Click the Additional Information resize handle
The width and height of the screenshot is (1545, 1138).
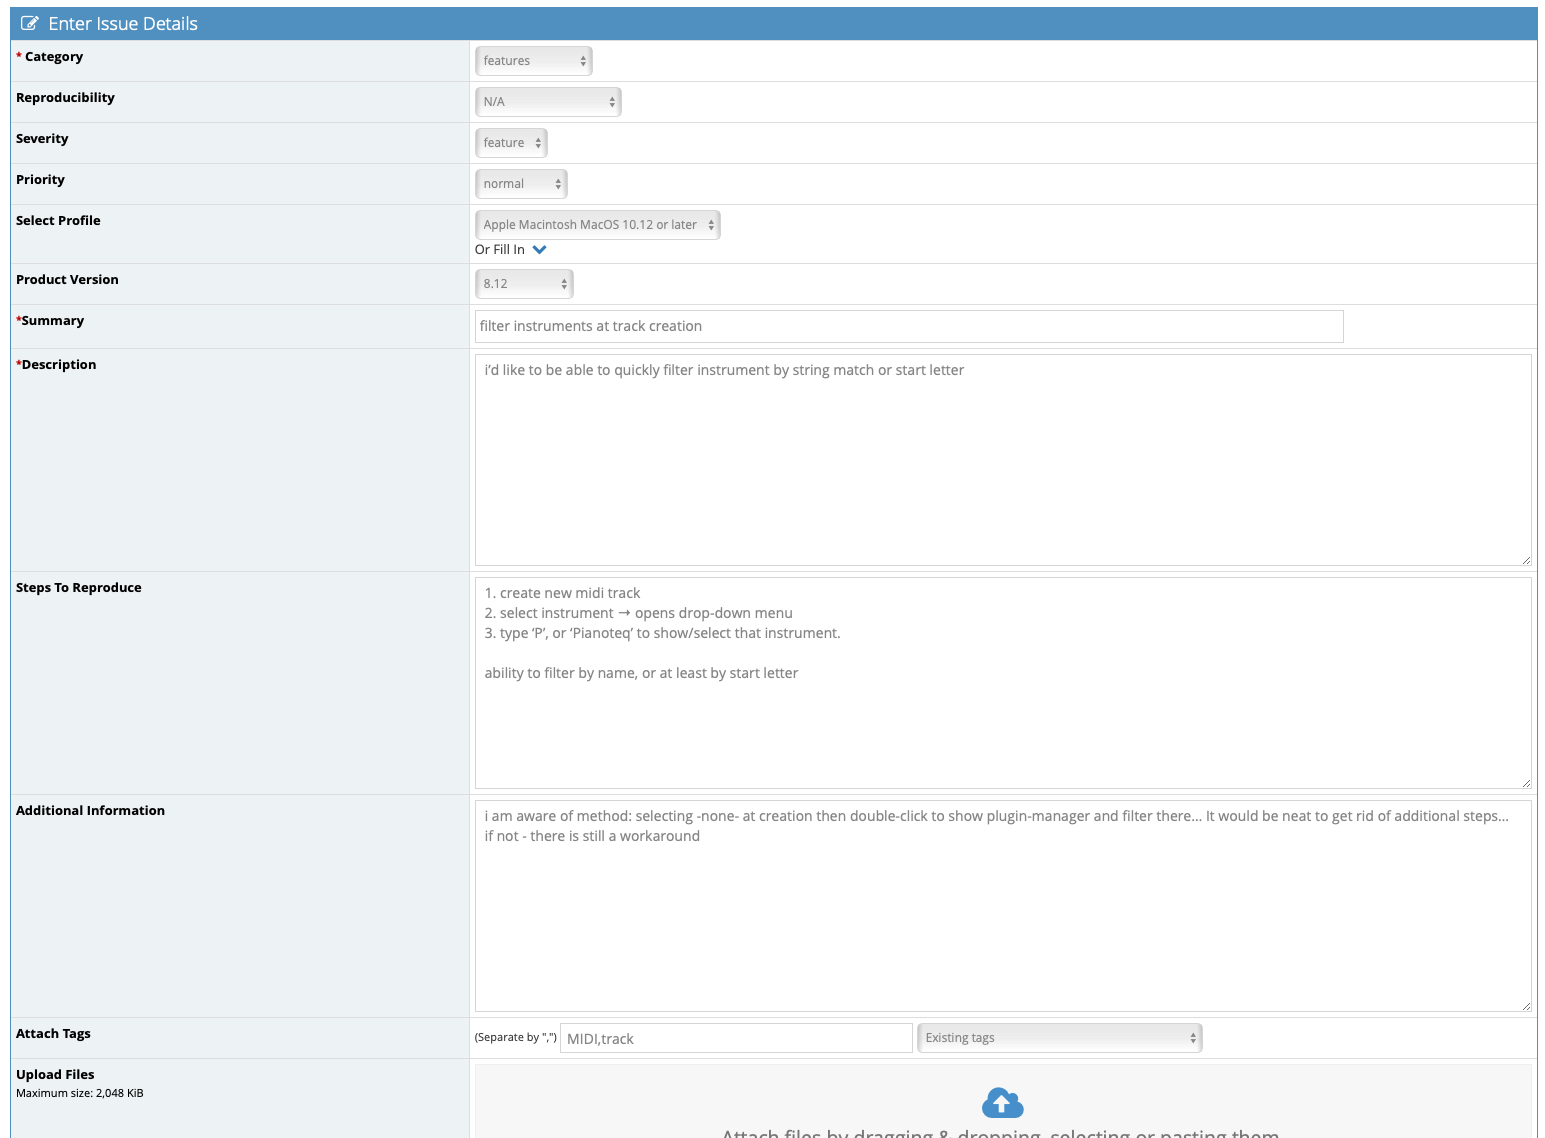tap(1526, 1006)
